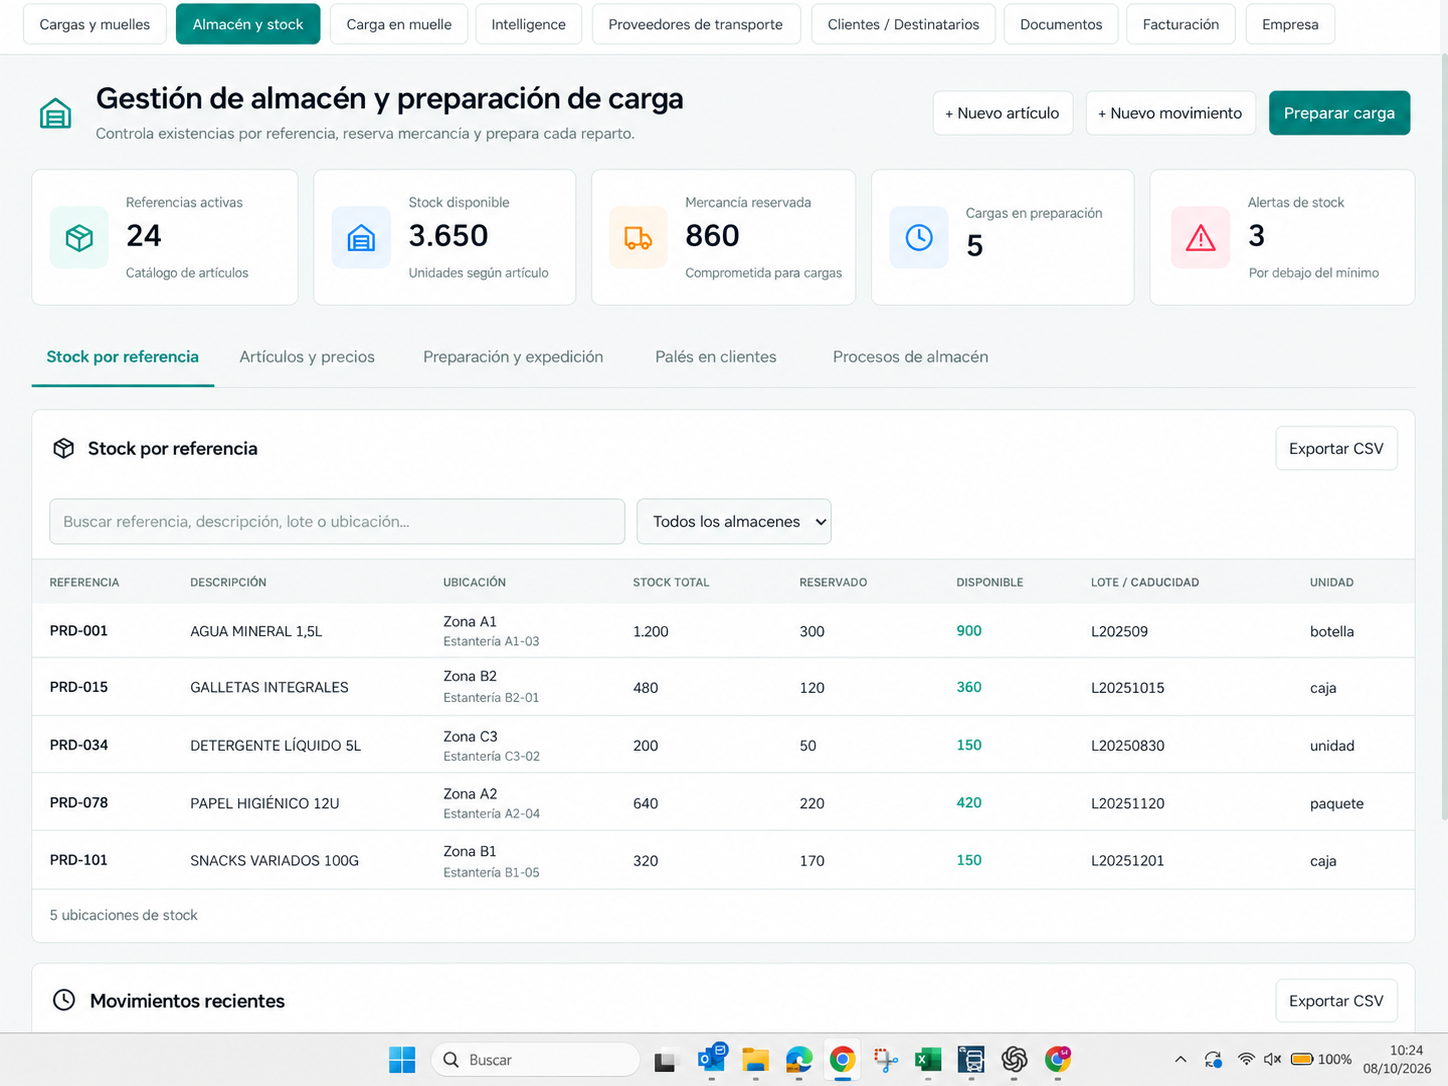Screen dimensions: 1448x1086
Task: Click the cube icon in Referencias activas card
Action: (x=79, y=237)
